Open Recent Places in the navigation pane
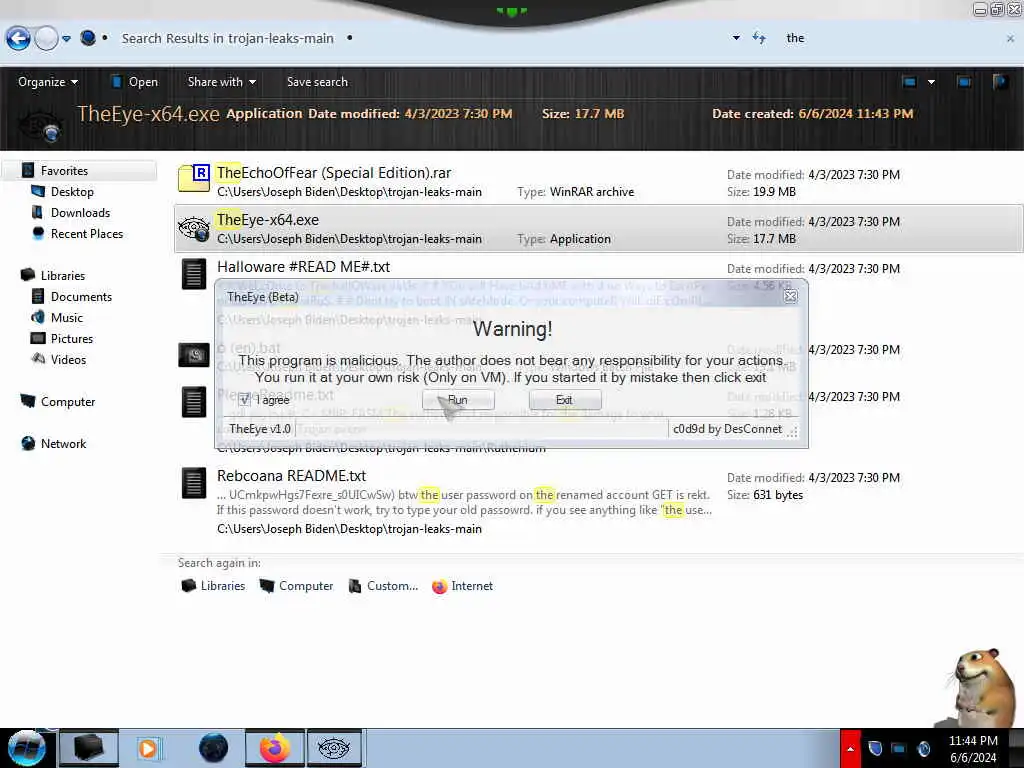 pyautogui.click(x=87, y=233)
